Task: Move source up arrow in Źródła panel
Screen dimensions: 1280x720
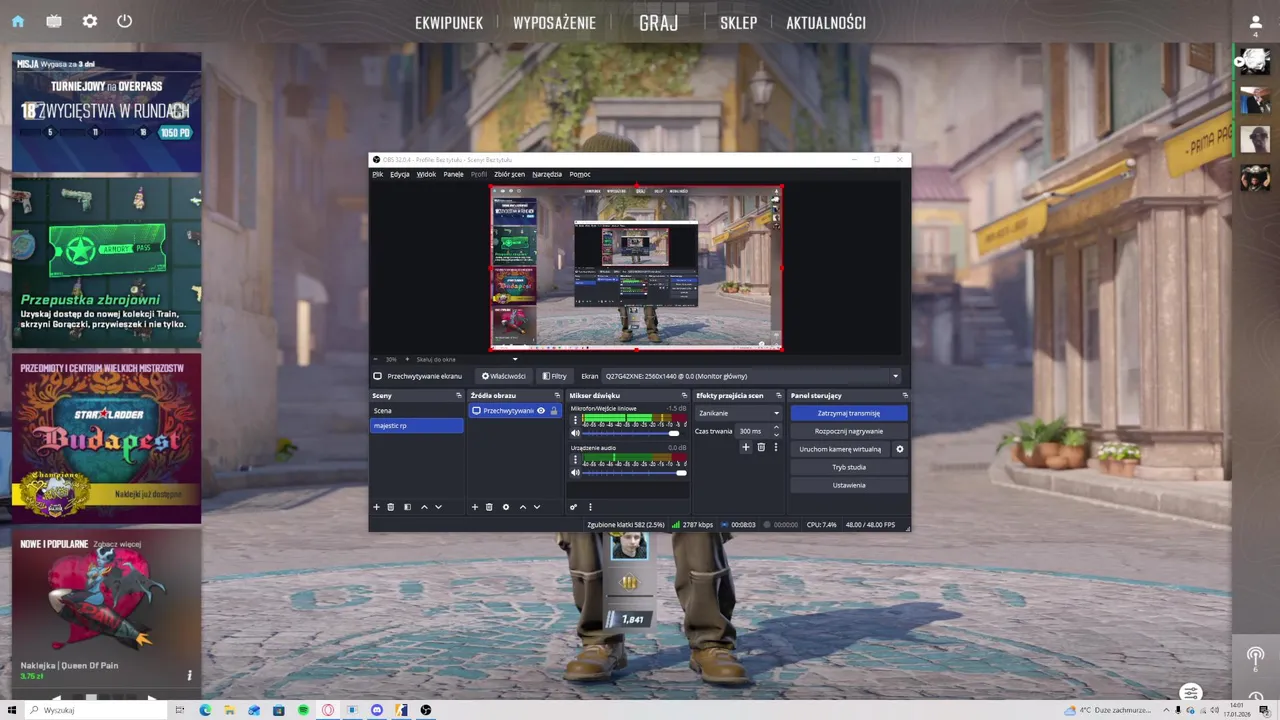Action: point(522,507)
